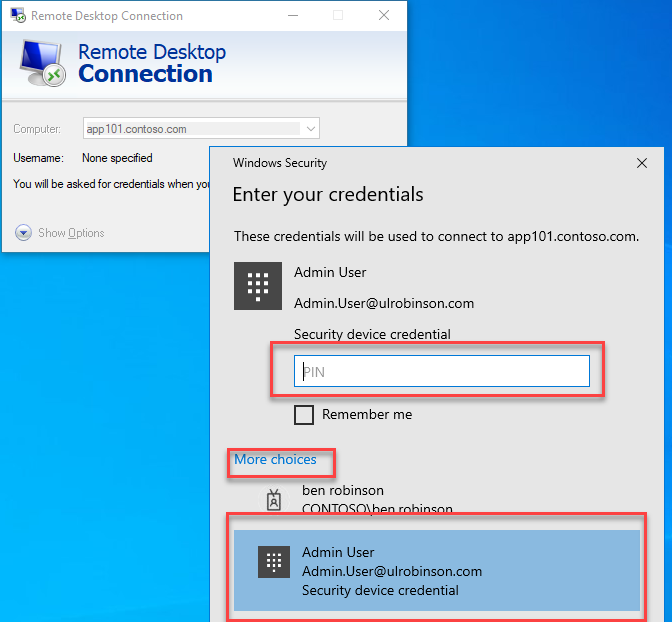This screenshot has width=672, height=622.
Task: Select the ben robinson smart card credential
Action: [437, 499]
